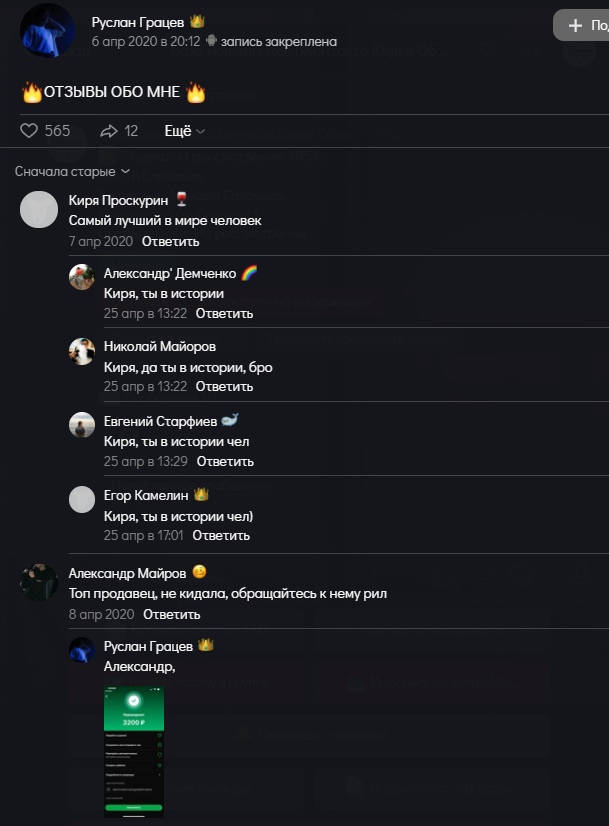The image size is (609, 826).
Task: Open the green payment screenshot thumbnail
Action: point(134,751)
